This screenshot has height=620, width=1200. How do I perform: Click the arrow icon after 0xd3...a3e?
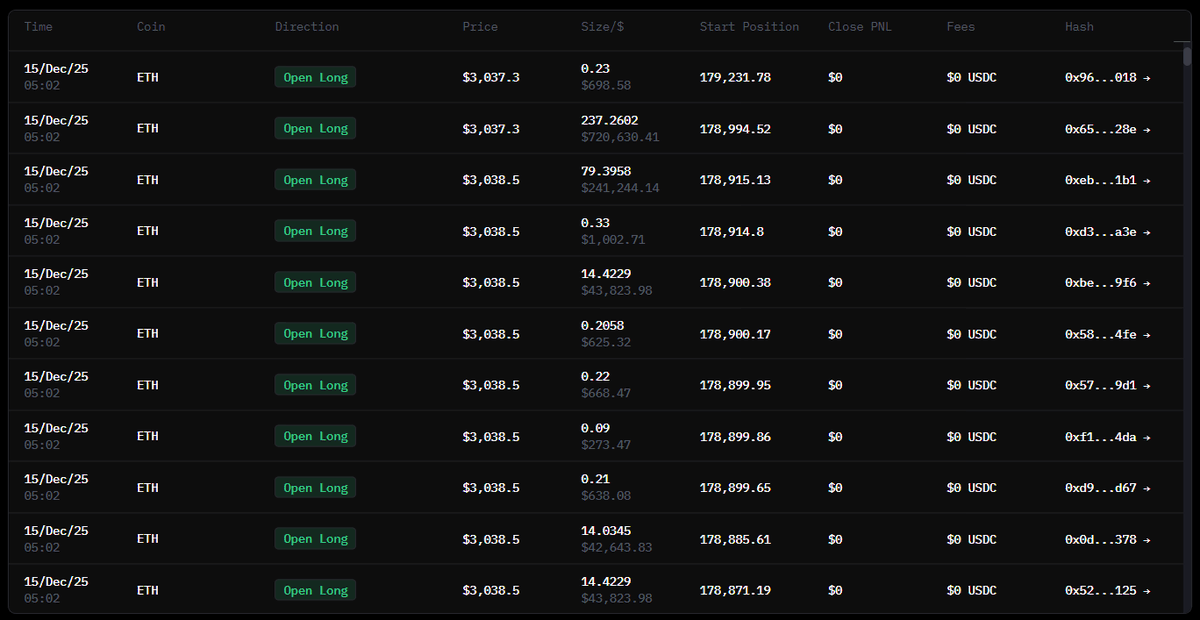[1146, 232]
